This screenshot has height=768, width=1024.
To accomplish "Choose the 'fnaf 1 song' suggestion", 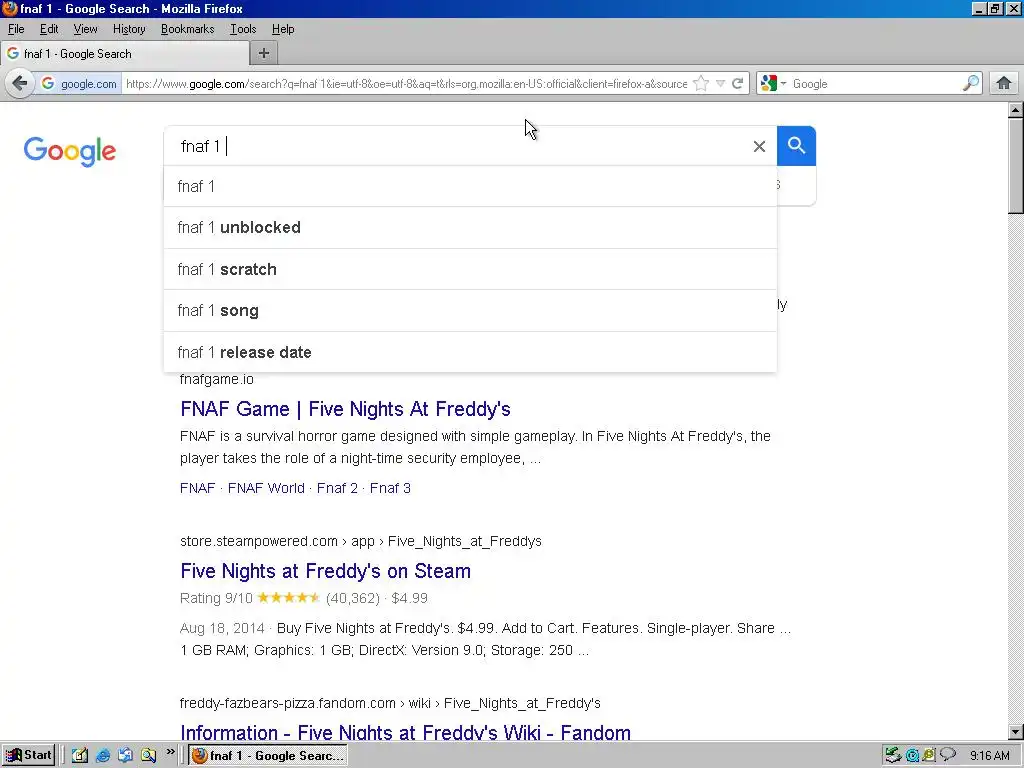I will point(470,310).
